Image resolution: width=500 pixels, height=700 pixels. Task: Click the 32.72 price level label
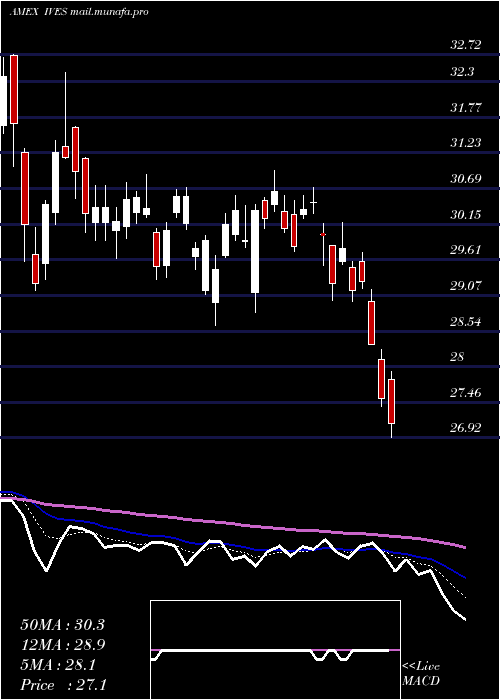pyautogui.click(x=466, y=45)
